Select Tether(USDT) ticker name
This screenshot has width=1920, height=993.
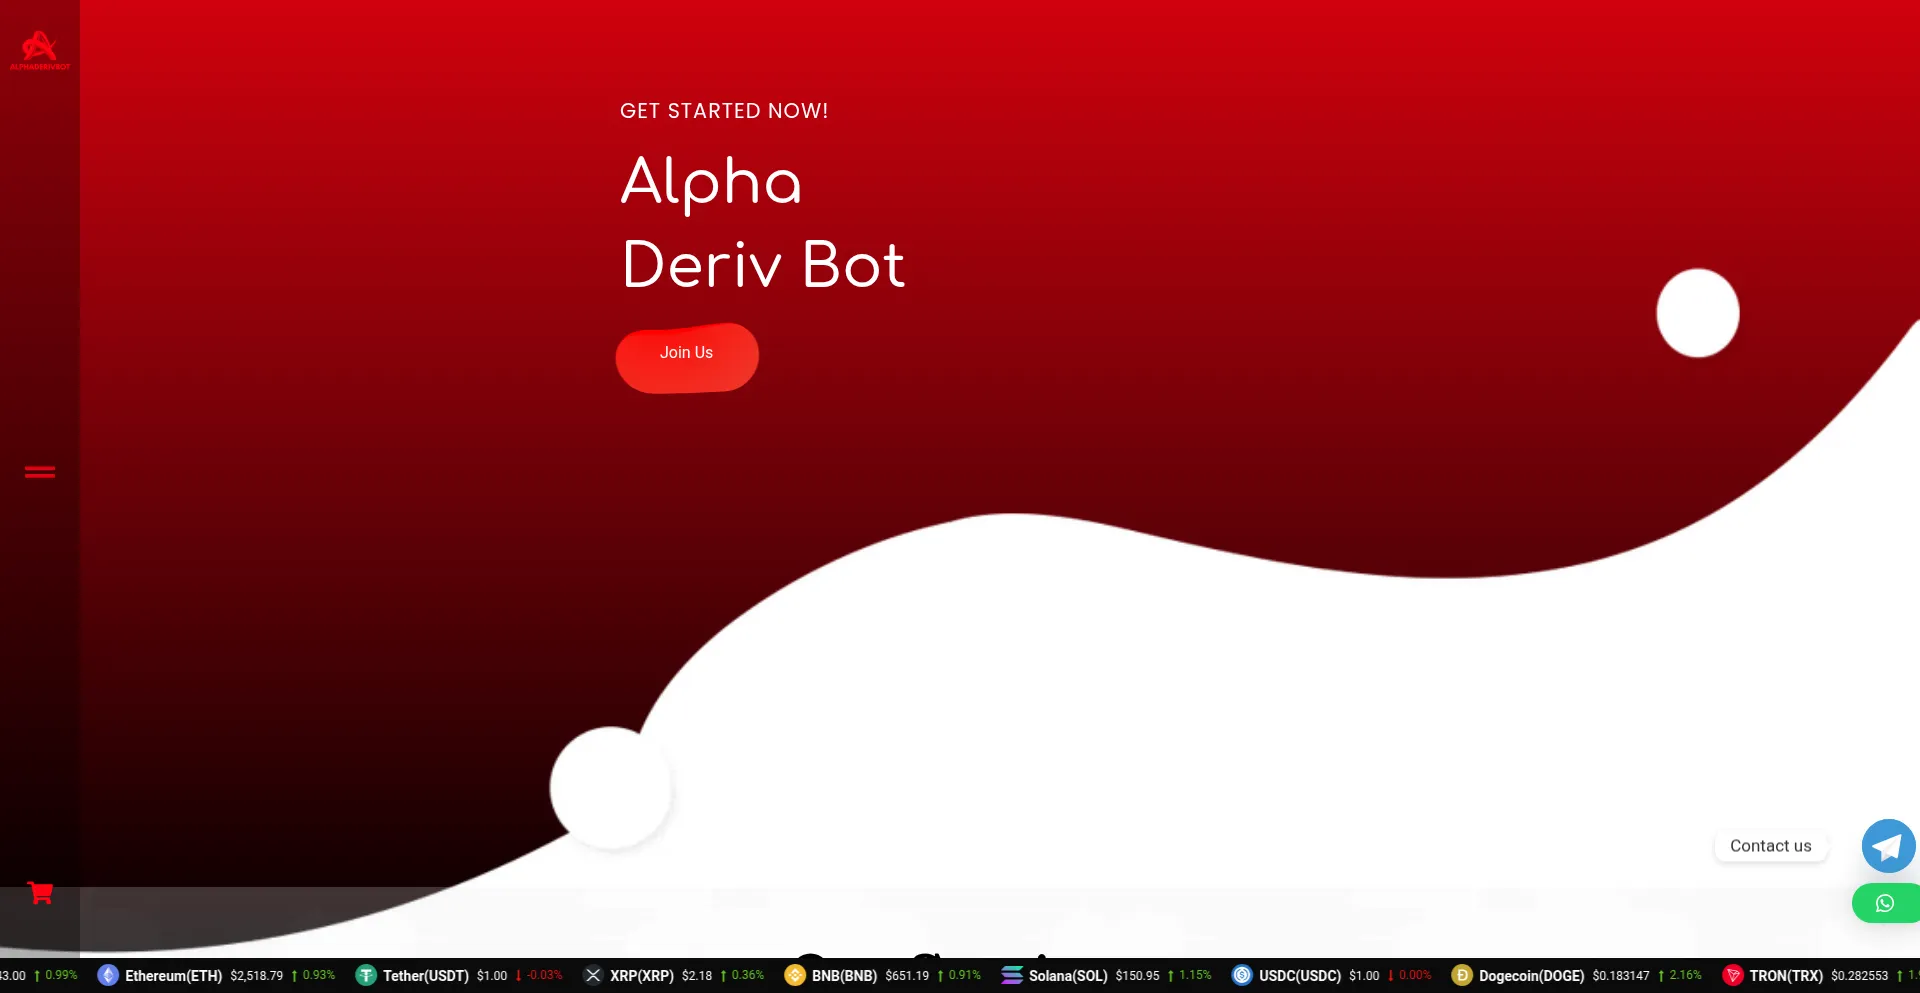pos(426,976)
